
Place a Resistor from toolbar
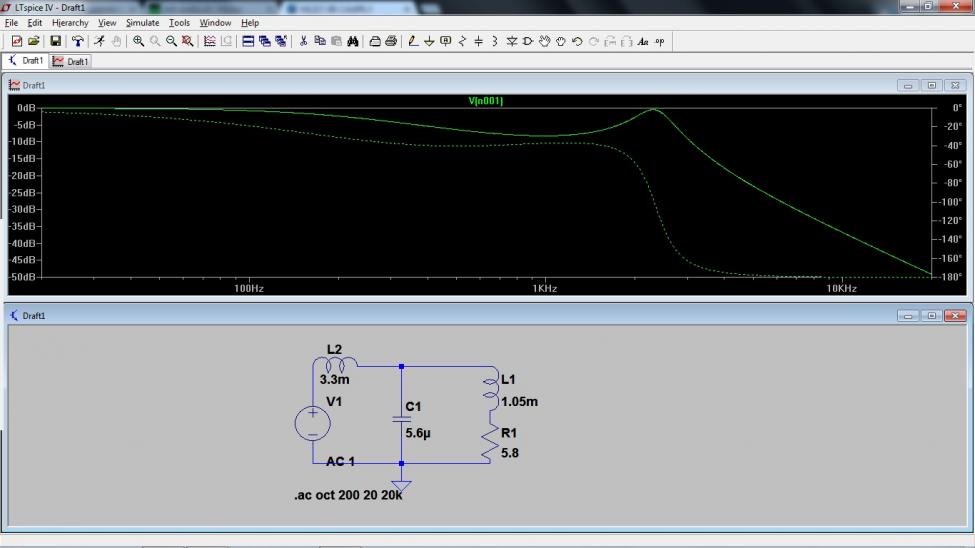462,42
